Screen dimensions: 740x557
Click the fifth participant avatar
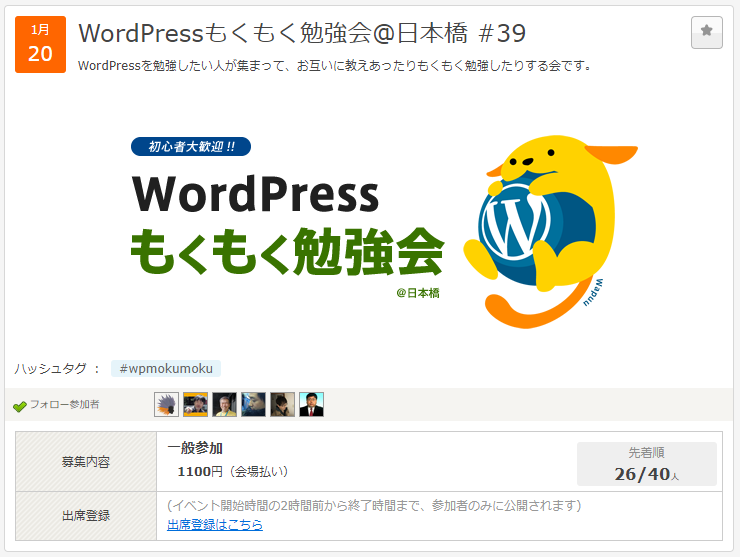click(x=283, y=405)
